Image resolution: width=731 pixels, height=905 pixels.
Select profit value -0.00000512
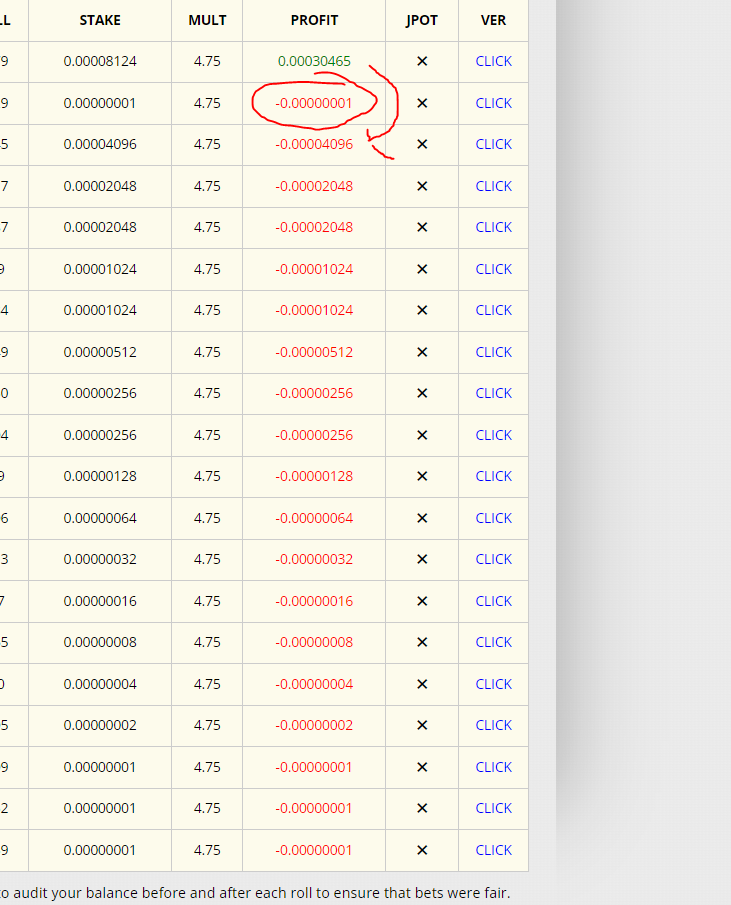(x=314, y=352)
